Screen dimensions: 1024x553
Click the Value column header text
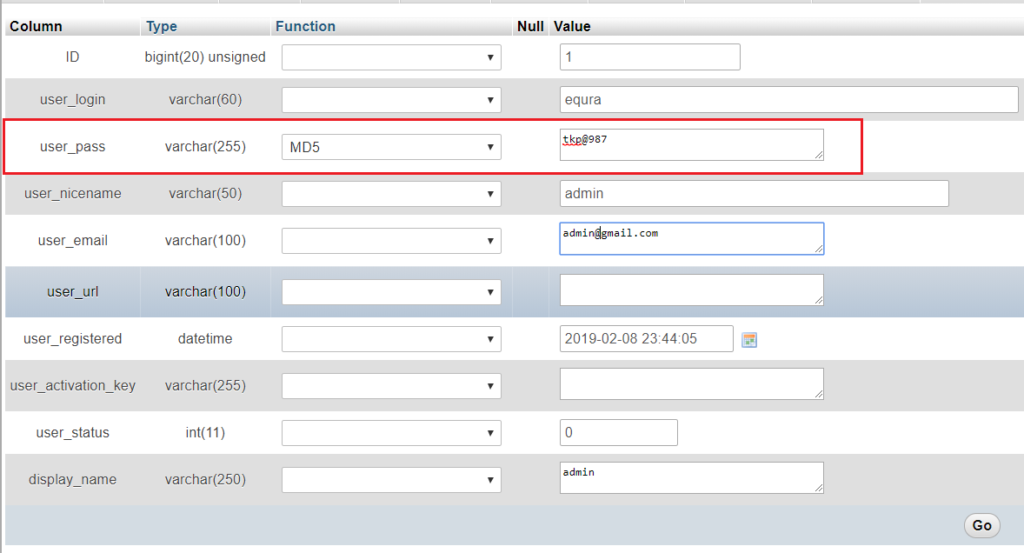pos(572,26)
